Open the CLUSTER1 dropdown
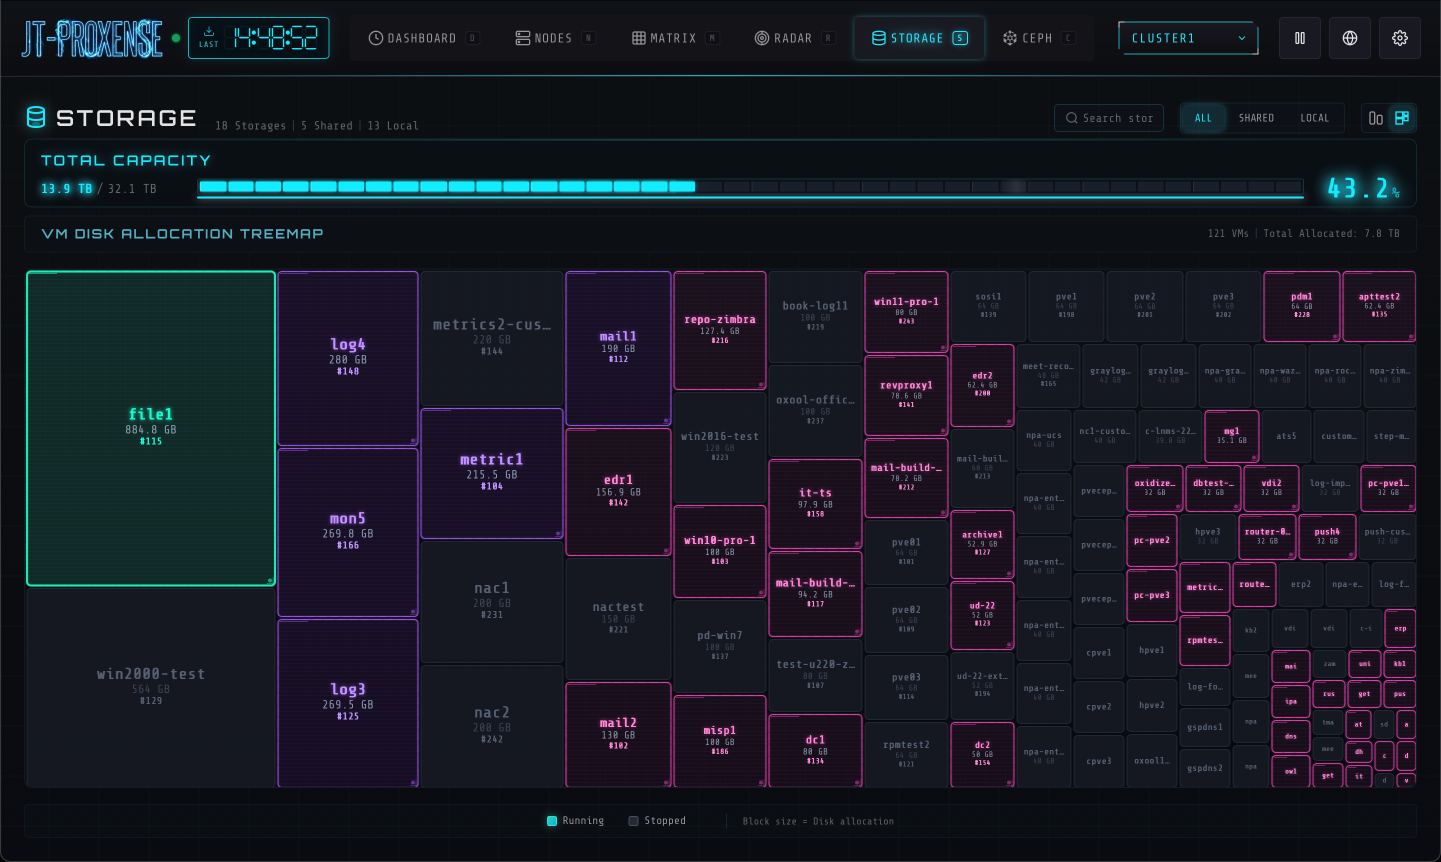The image size is (1441, 862). point(1188,38)
